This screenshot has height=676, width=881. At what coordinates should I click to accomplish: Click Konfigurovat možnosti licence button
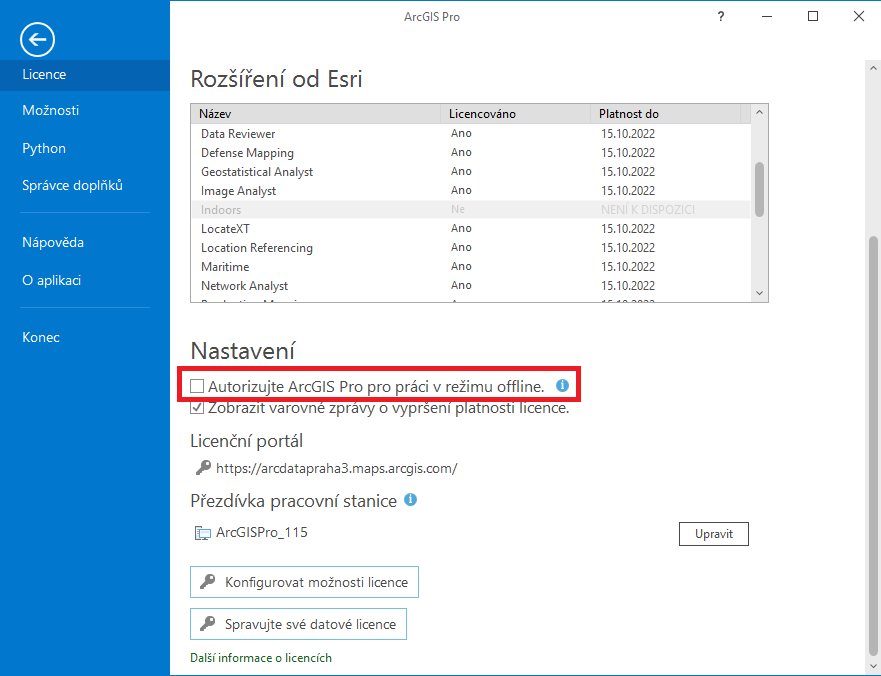pos(304,582)
